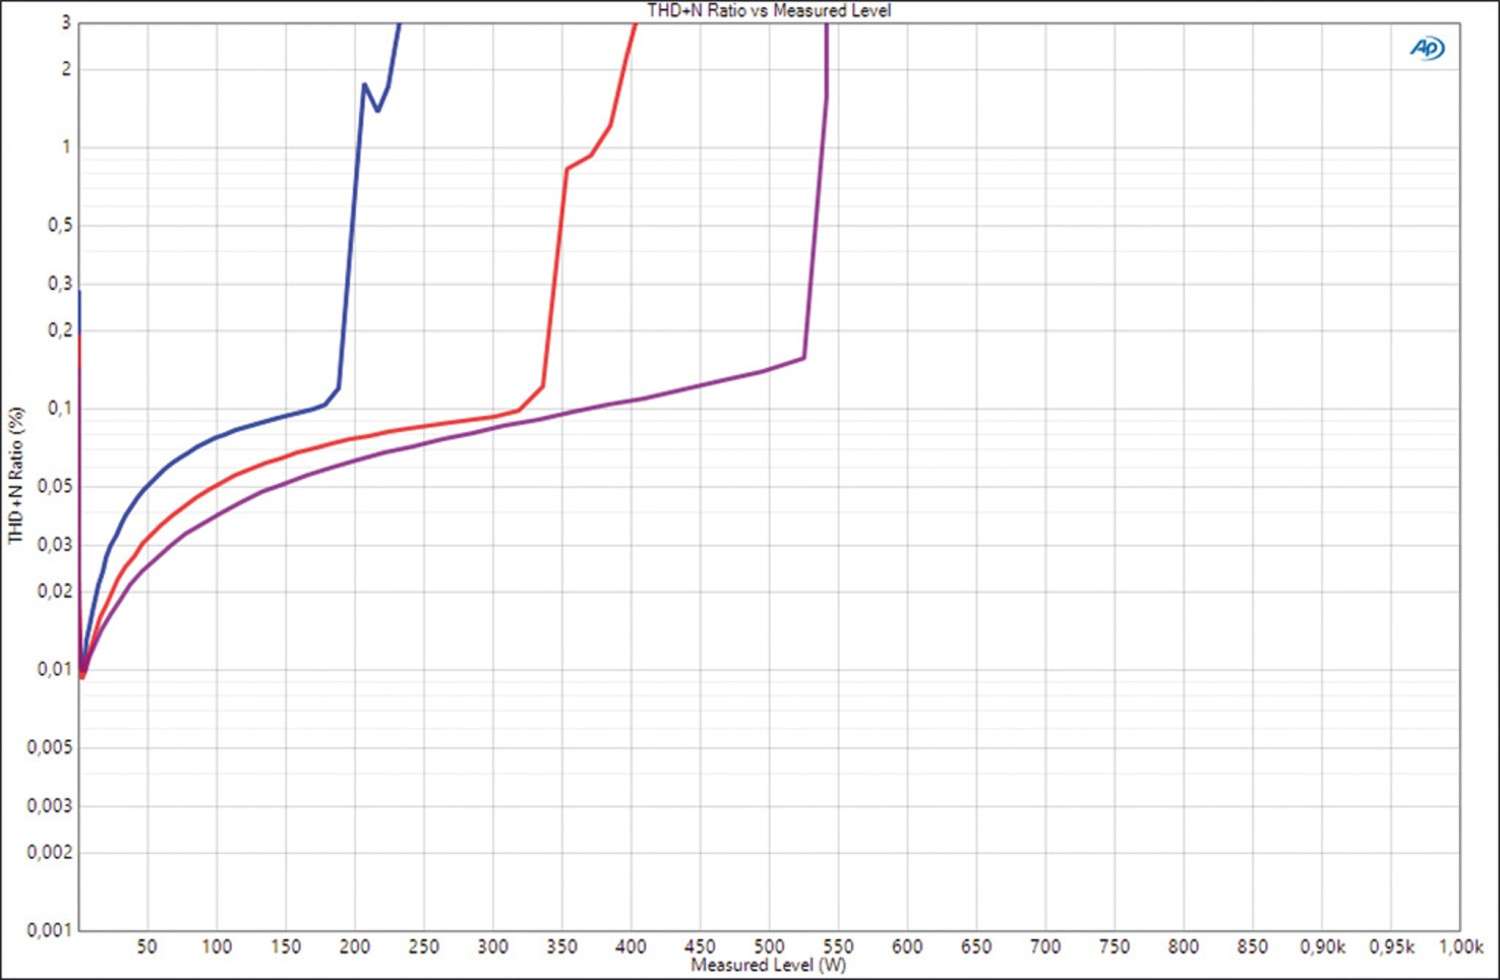
Task: Click the x-axis value '650'
Action: coord(976,946)
